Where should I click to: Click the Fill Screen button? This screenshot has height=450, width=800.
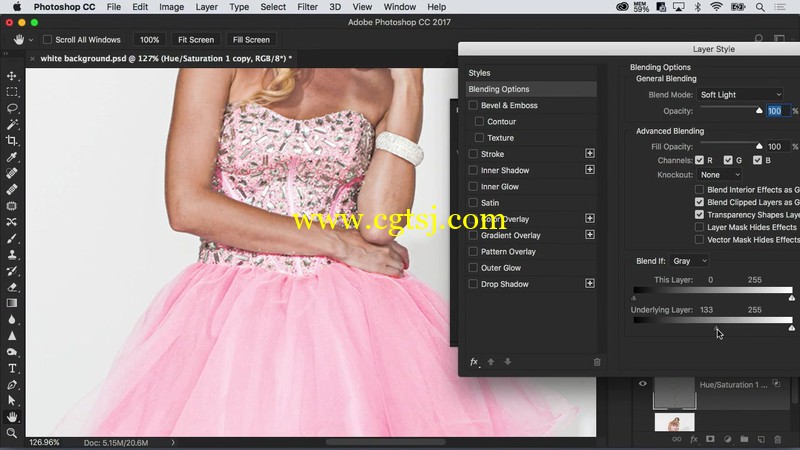coord(251,40)
